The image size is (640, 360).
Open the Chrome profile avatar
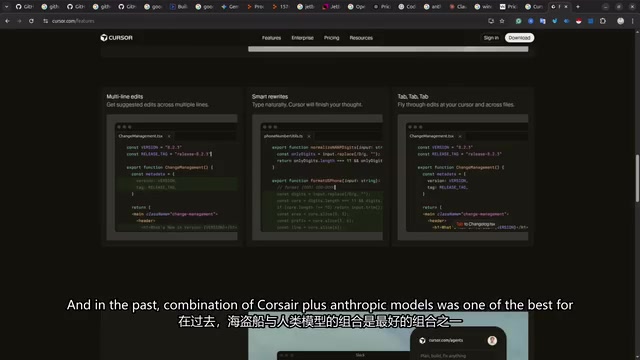[620, 21]
